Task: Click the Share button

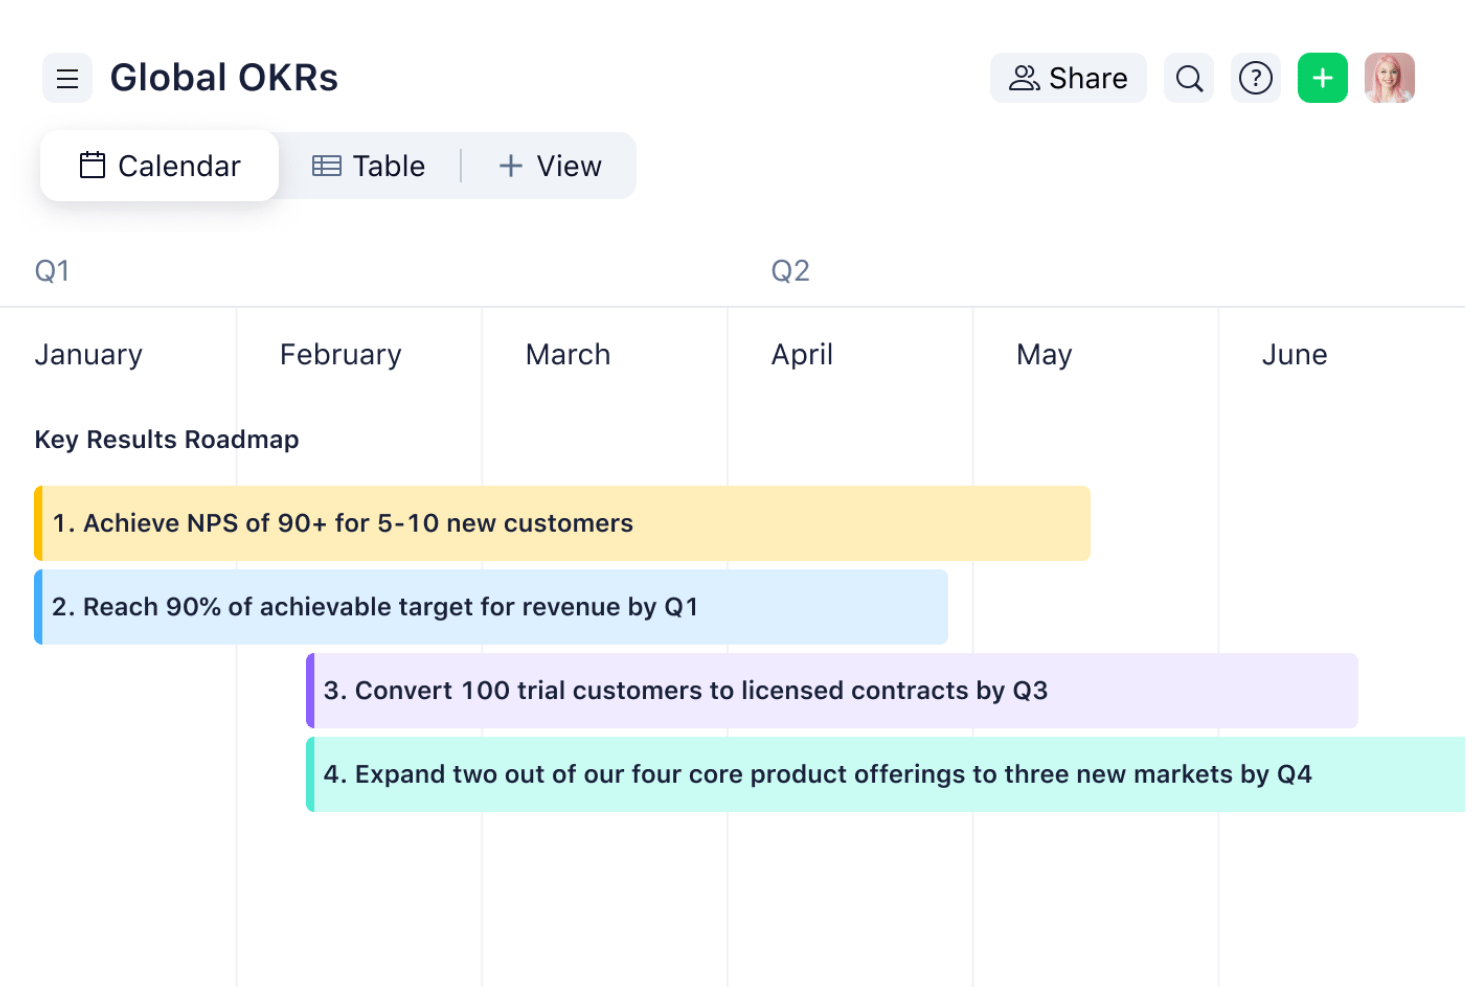Action: [x=1068, y=78]
